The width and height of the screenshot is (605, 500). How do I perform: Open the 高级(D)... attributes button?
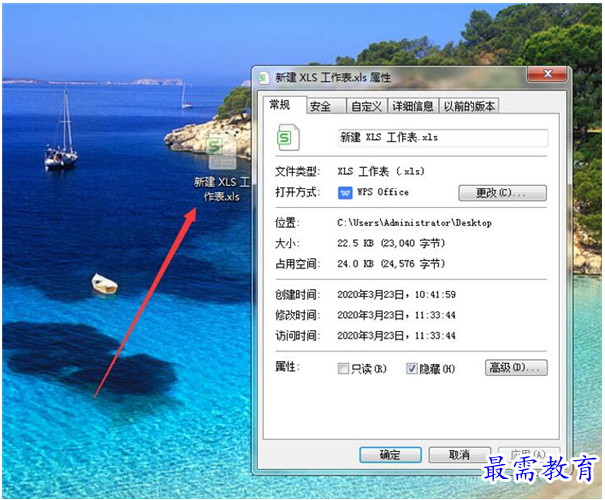coord(516,368)
